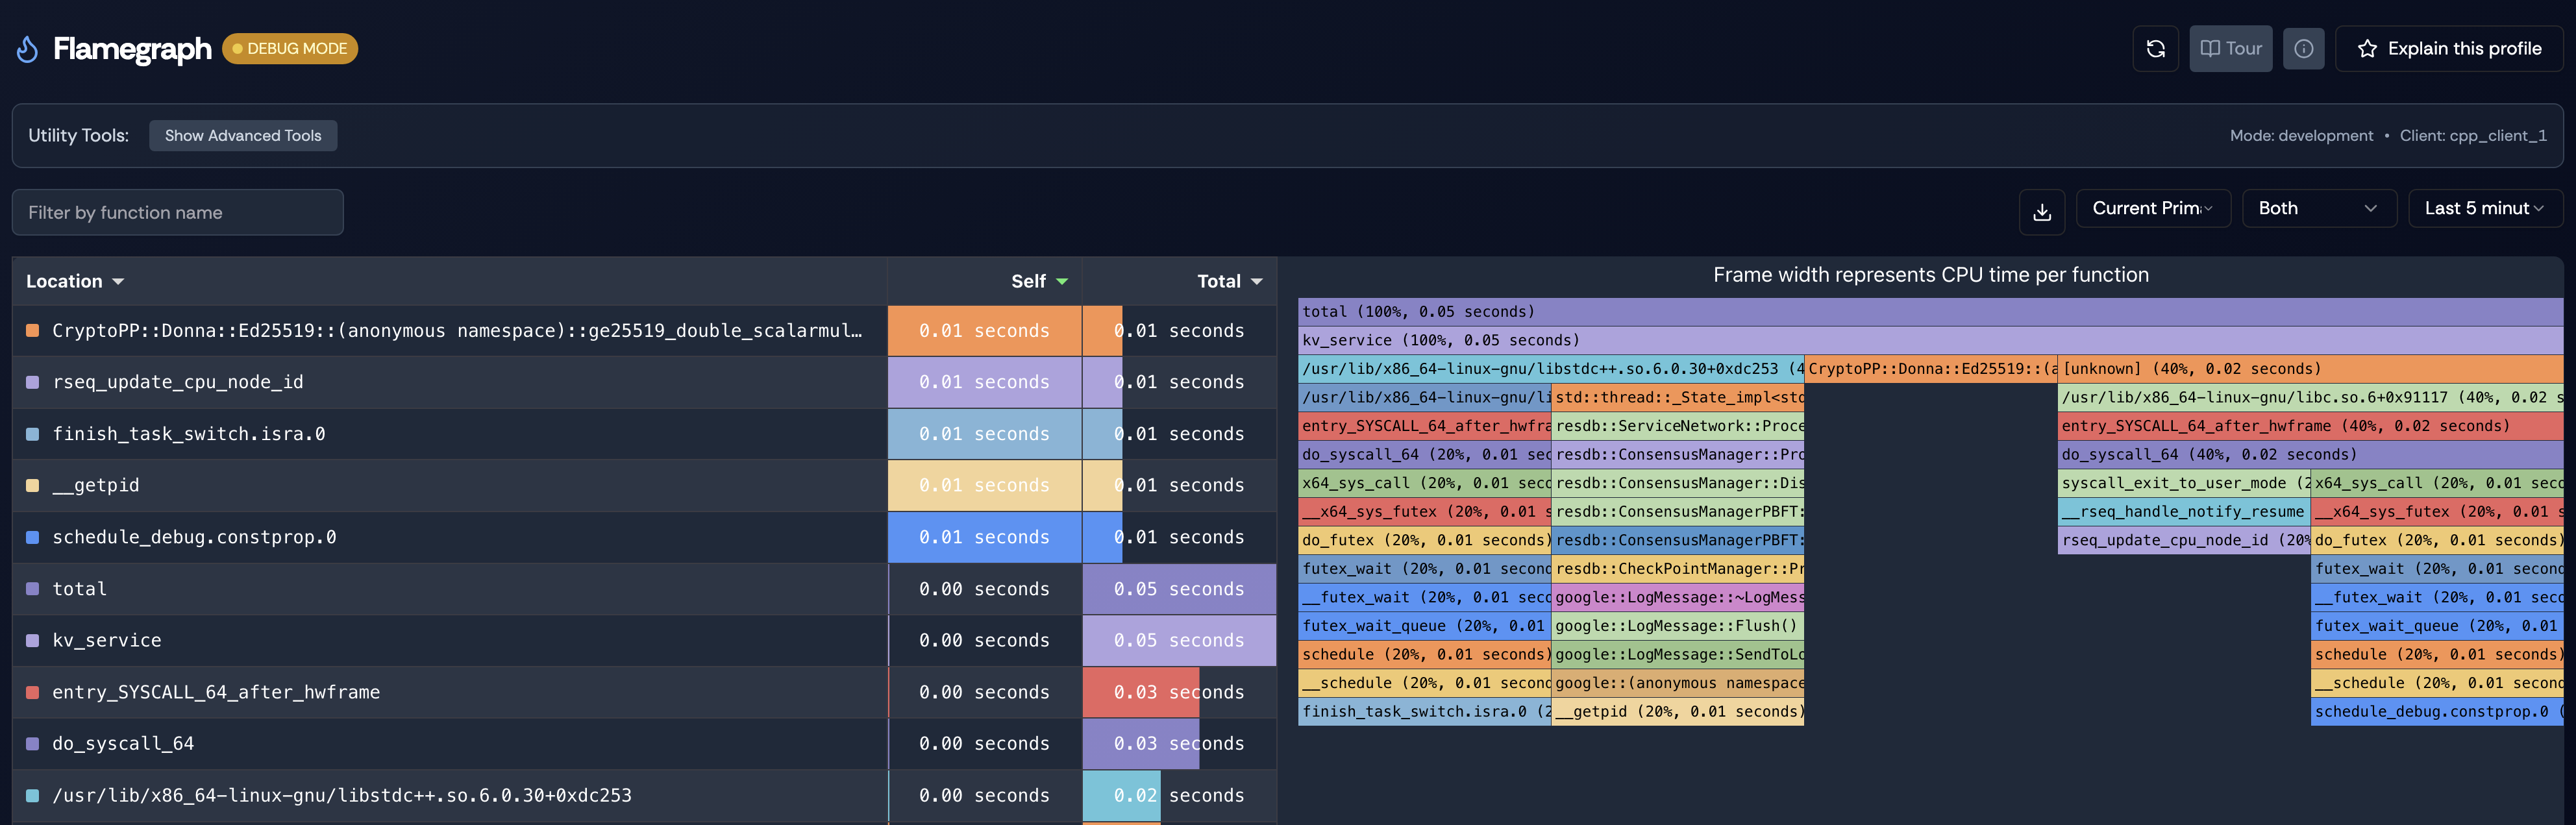
Task: Click orange swatch beside CryptoPP::Donna row
Action: point(32,330)
